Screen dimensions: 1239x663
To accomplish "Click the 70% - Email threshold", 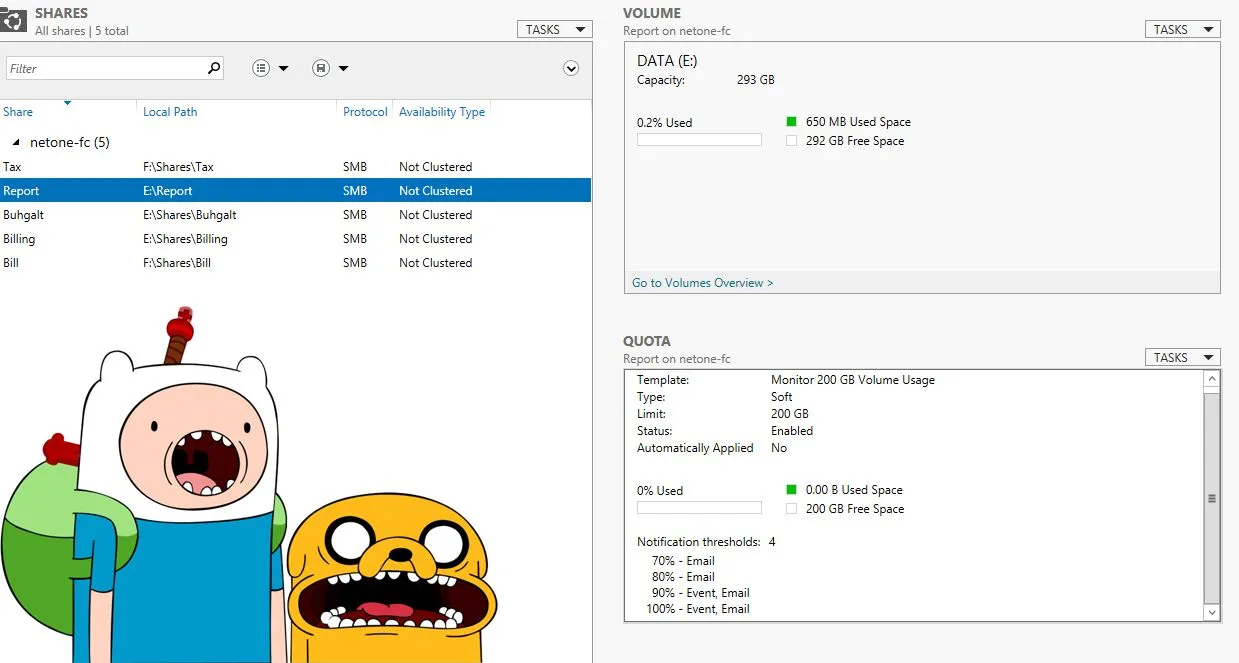I will (x=683, y=561).
